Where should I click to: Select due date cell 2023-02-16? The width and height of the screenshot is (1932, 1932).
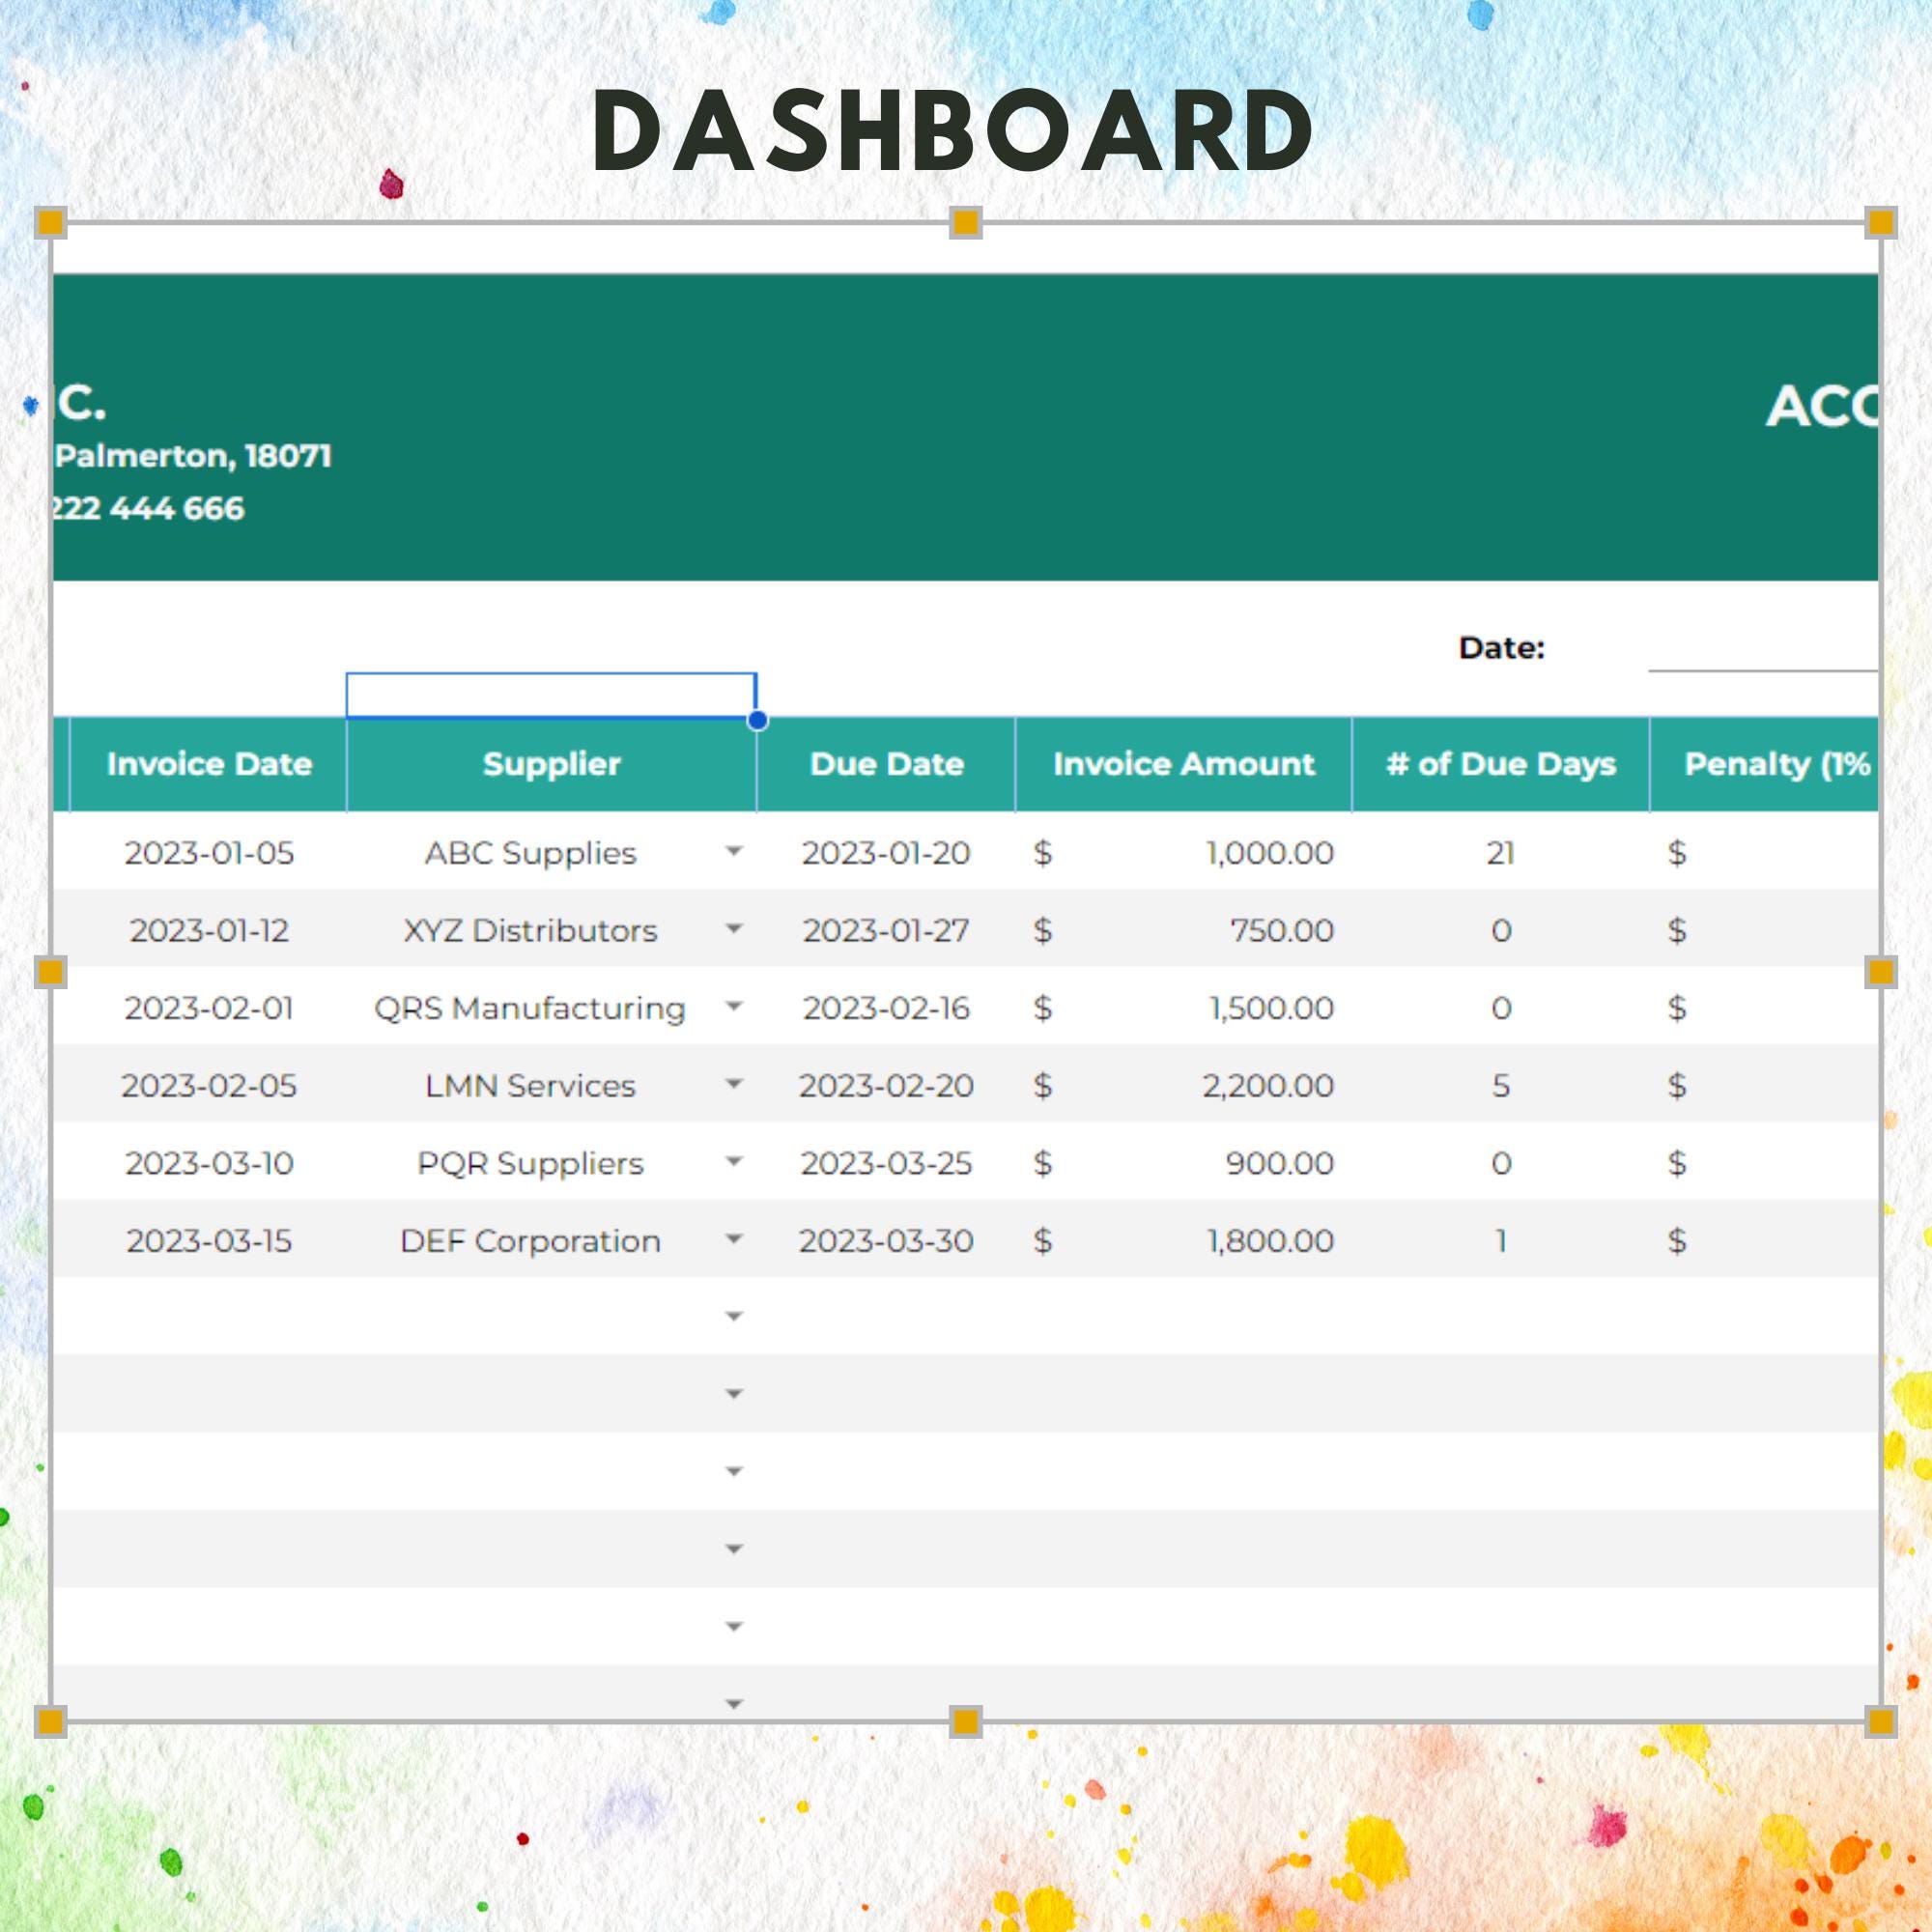886,1008
